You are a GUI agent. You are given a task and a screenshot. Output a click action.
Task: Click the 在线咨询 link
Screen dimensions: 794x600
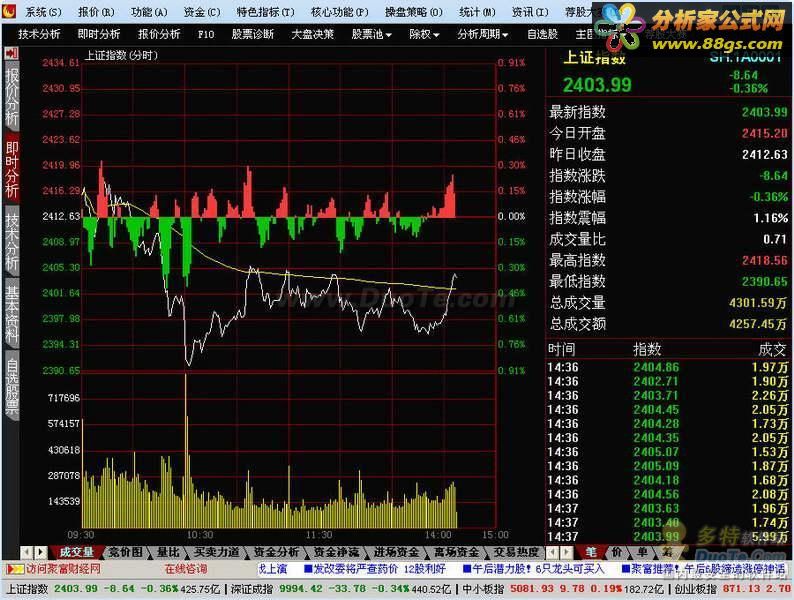coord(186,569)
